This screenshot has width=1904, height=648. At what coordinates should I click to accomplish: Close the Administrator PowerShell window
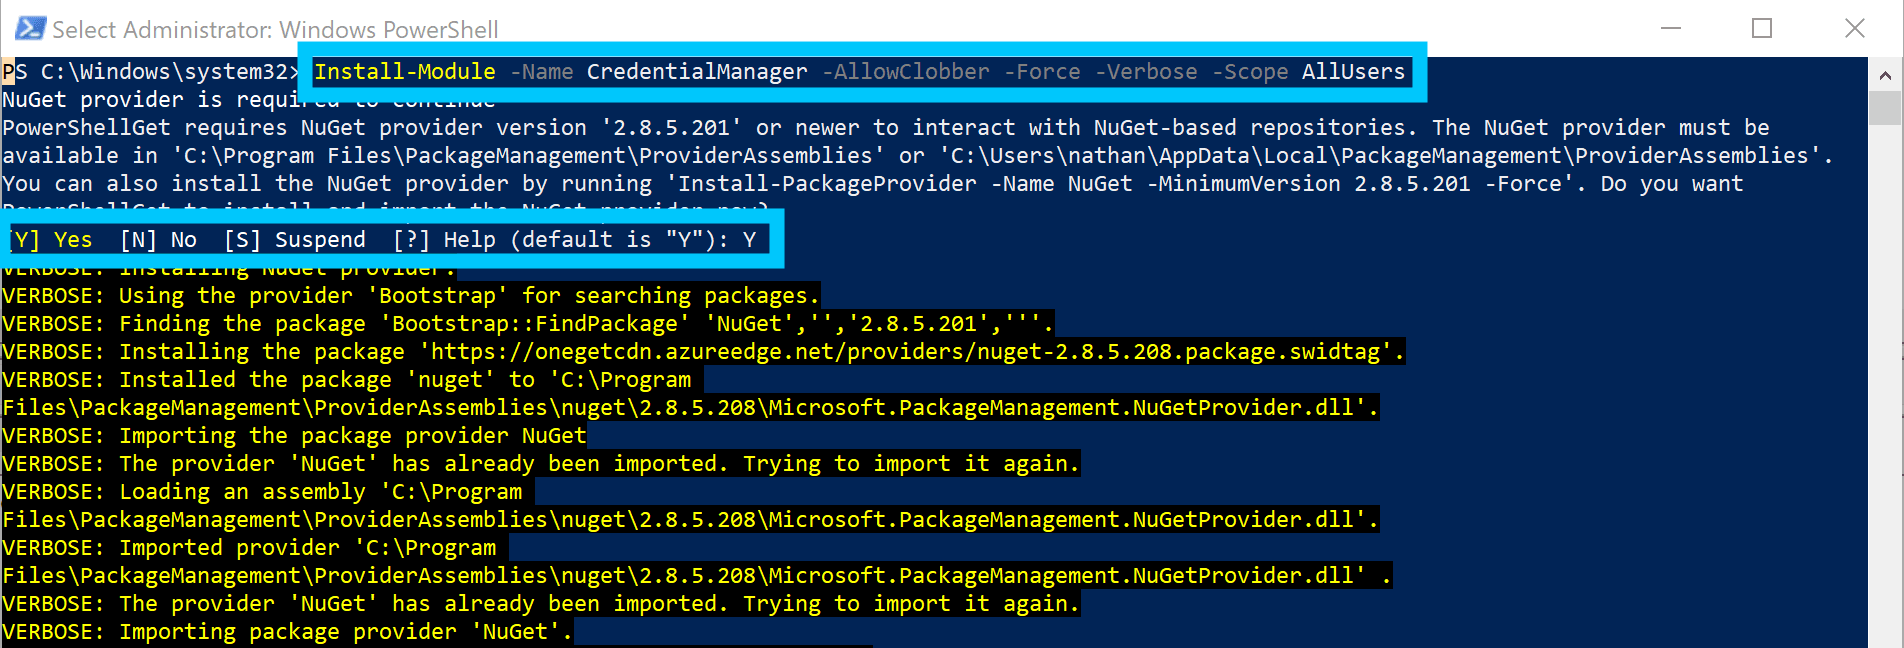point(1854,28)
